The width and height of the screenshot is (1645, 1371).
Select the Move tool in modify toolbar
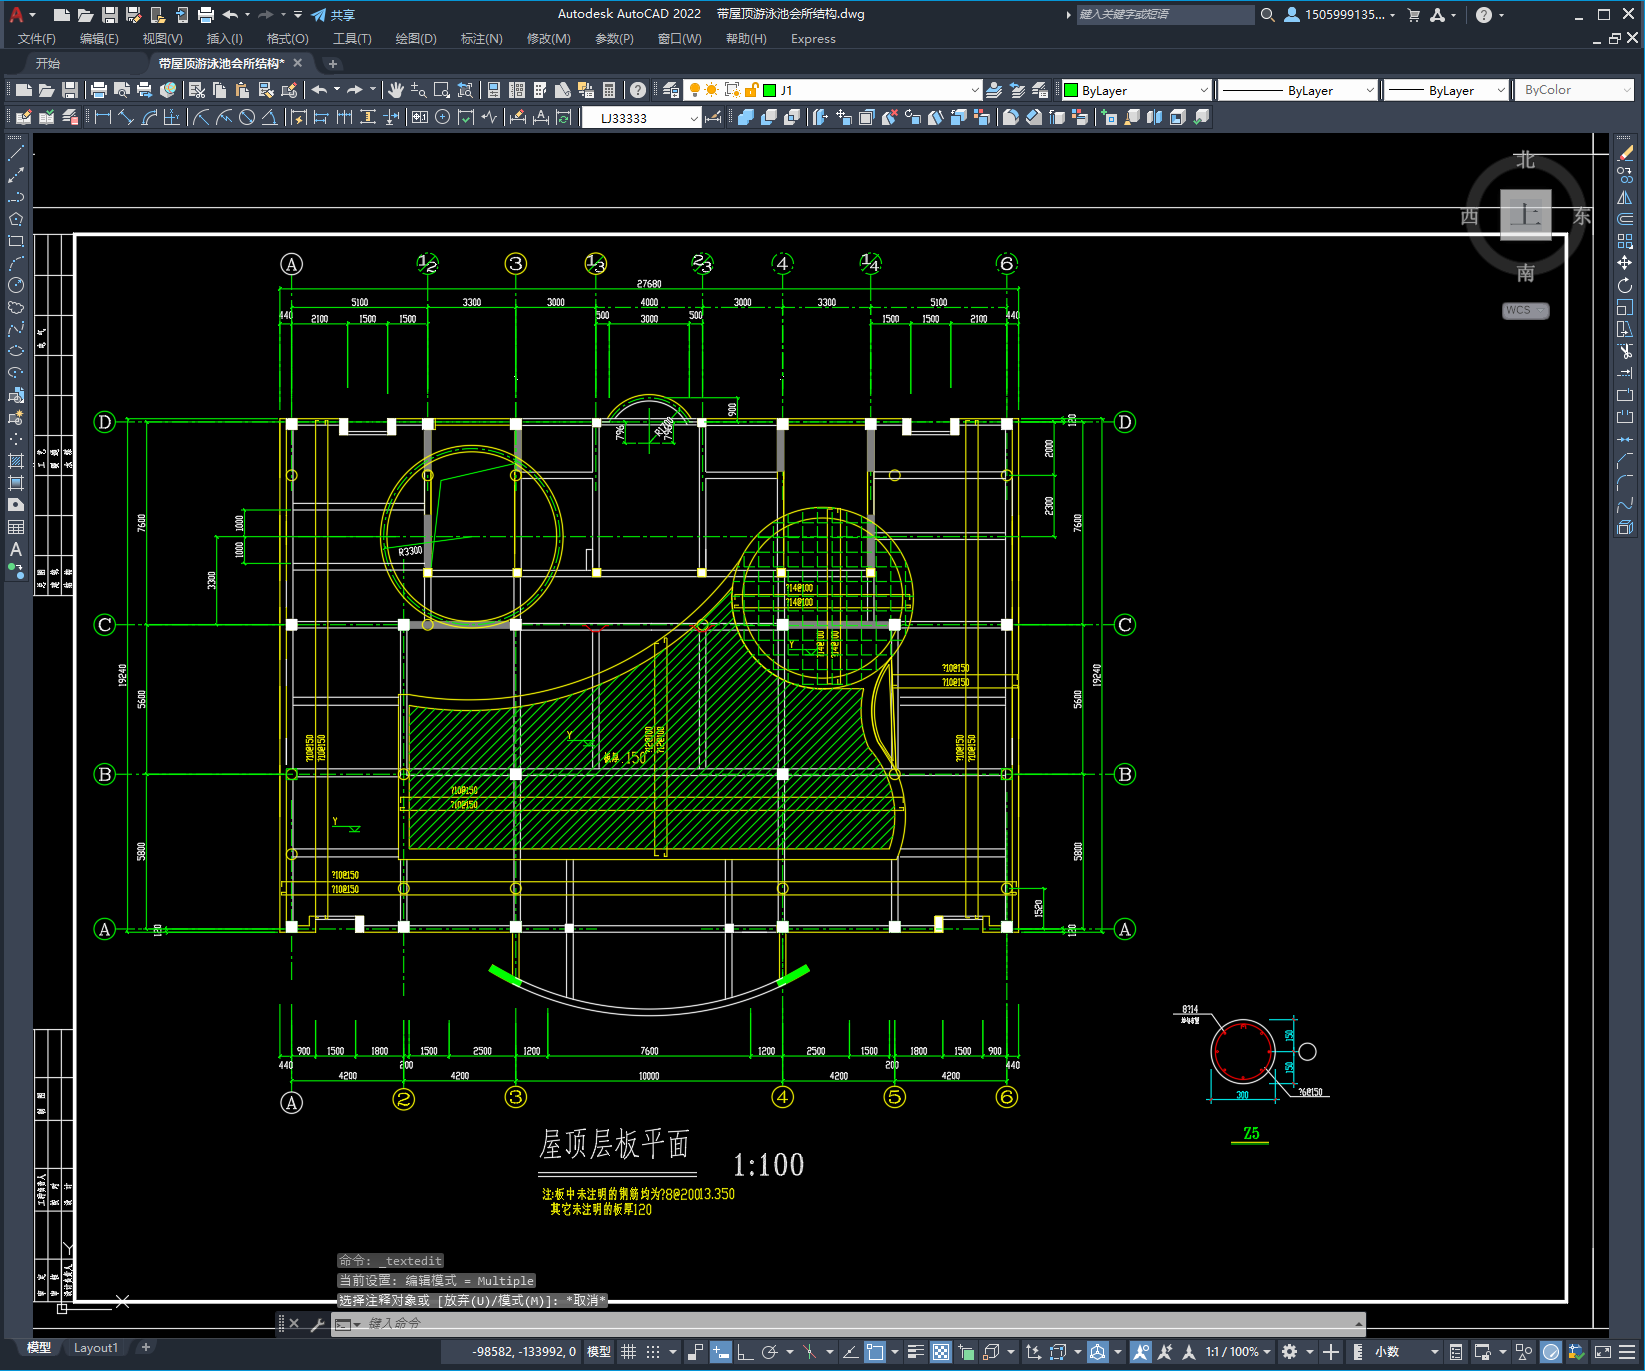(1625, 263)
